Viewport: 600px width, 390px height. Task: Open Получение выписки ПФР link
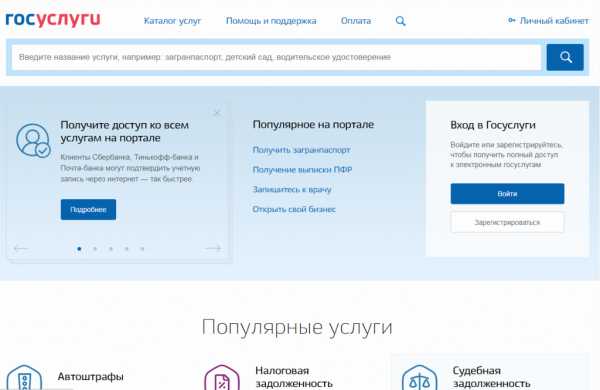(302, 170)
